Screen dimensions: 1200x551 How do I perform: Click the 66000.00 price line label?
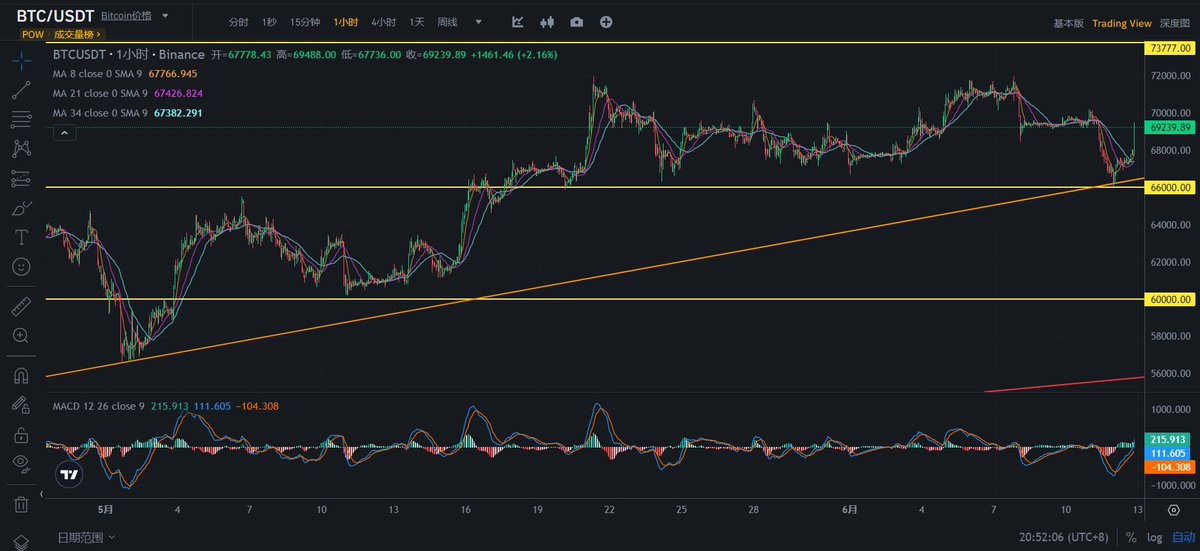1168,187
